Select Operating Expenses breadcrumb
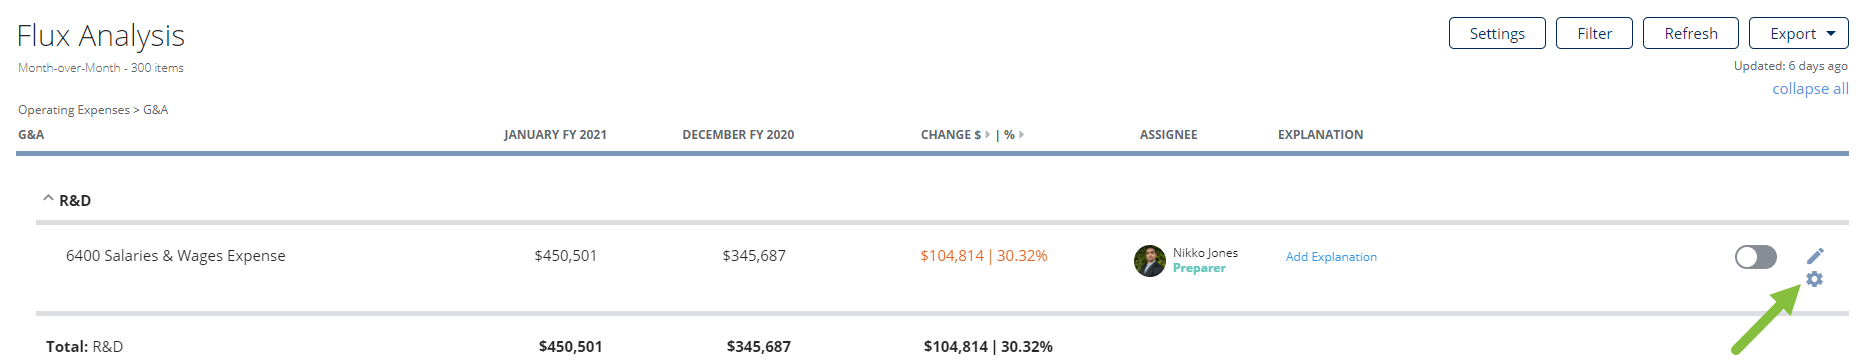The height and width of the screenshot is (364, 1863). (74, 110)
